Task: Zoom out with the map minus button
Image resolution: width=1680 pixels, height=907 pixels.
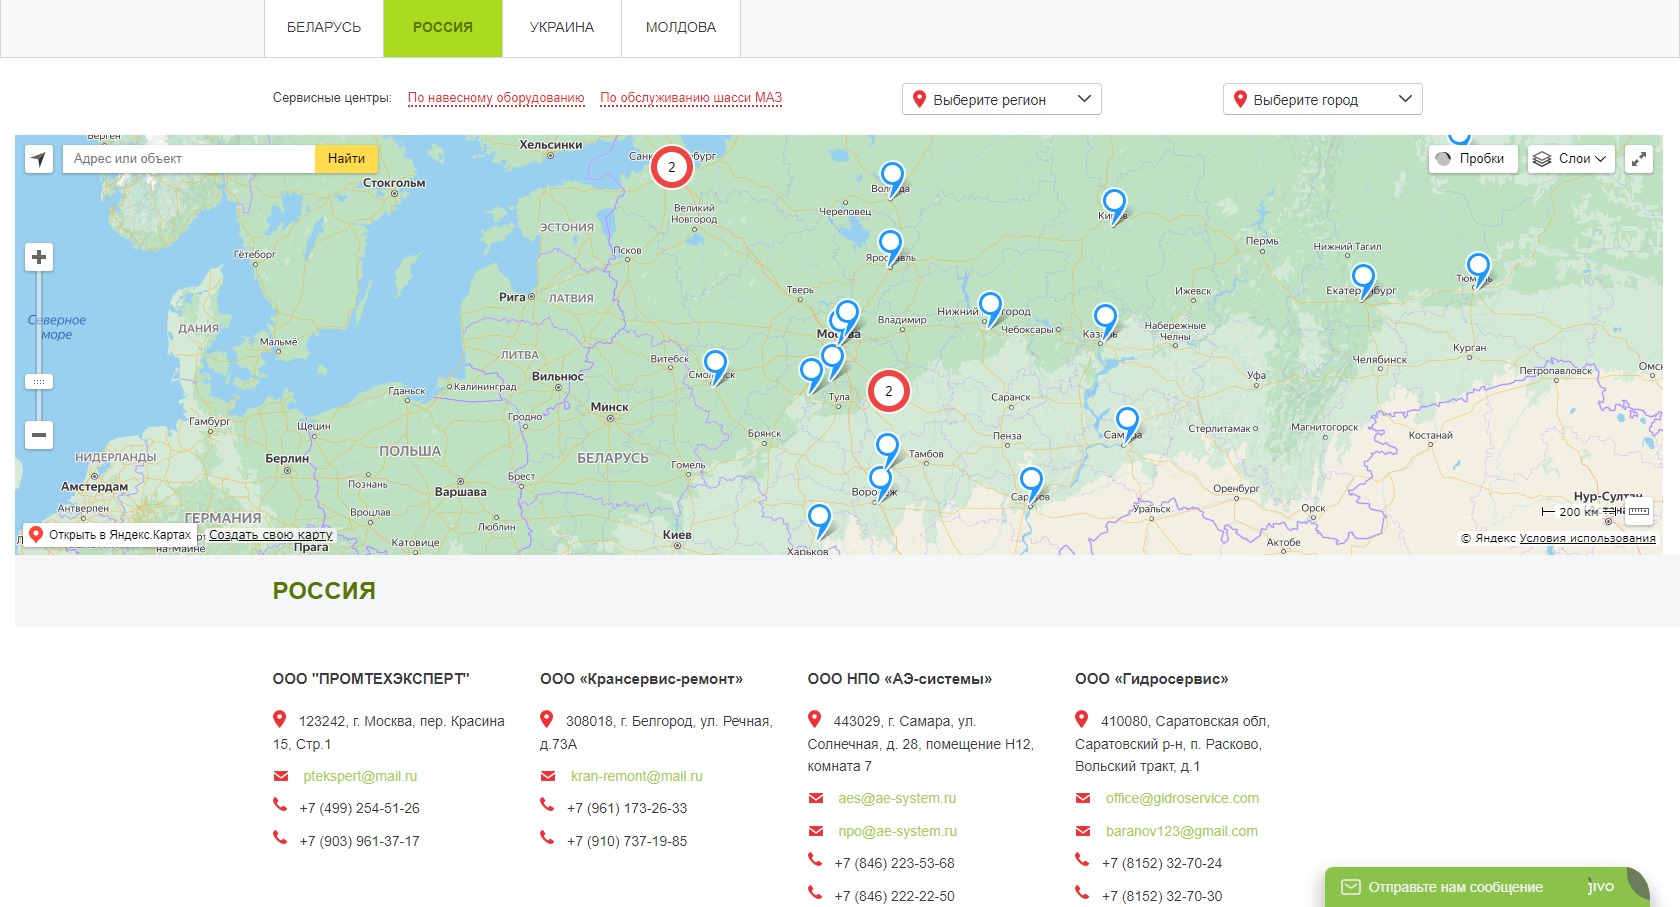Action: [39, 435]
